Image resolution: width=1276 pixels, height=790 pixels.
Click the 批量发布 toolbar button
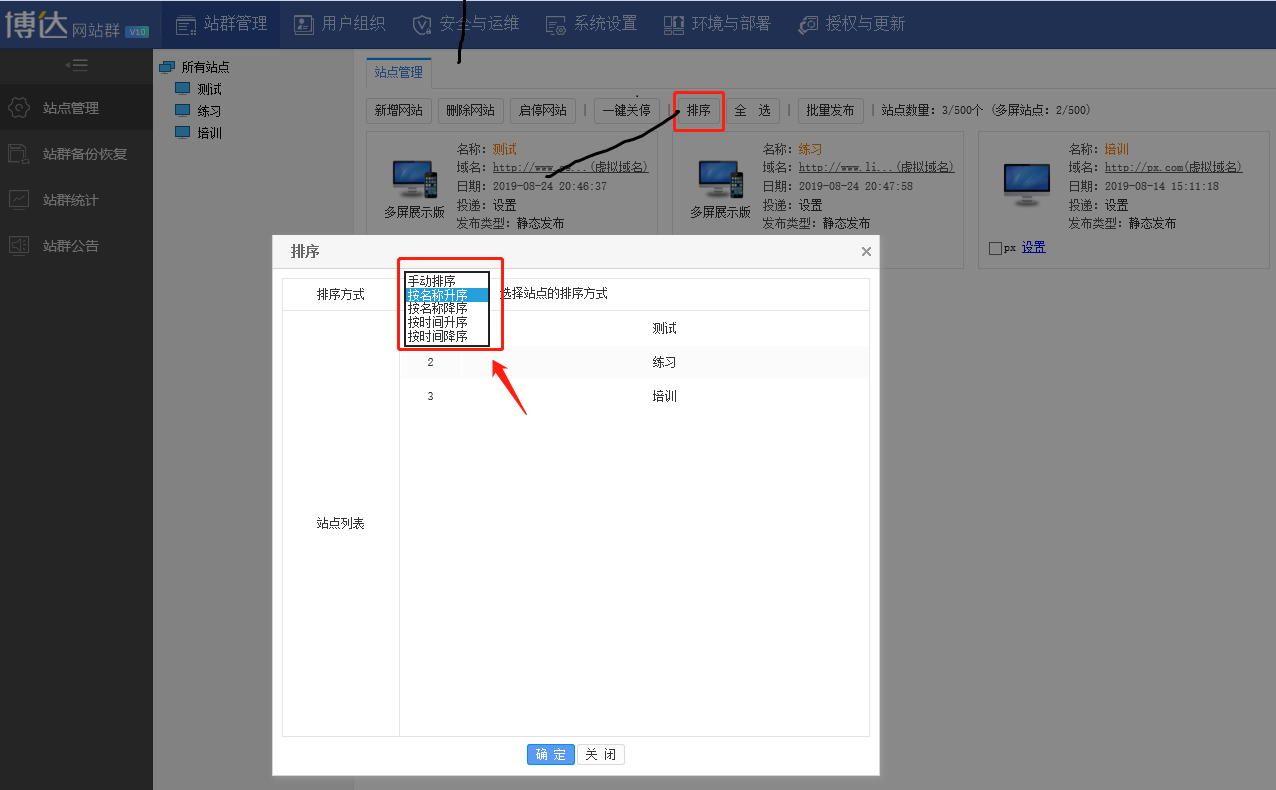coord(830,110)
